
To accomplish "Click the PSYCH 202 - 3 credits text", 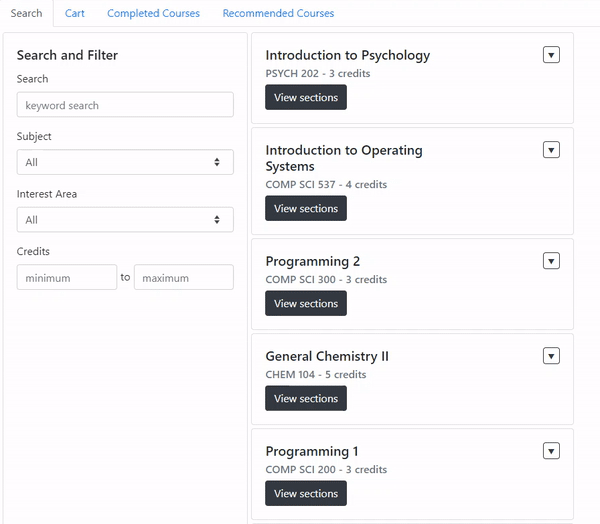I will 318,73.
